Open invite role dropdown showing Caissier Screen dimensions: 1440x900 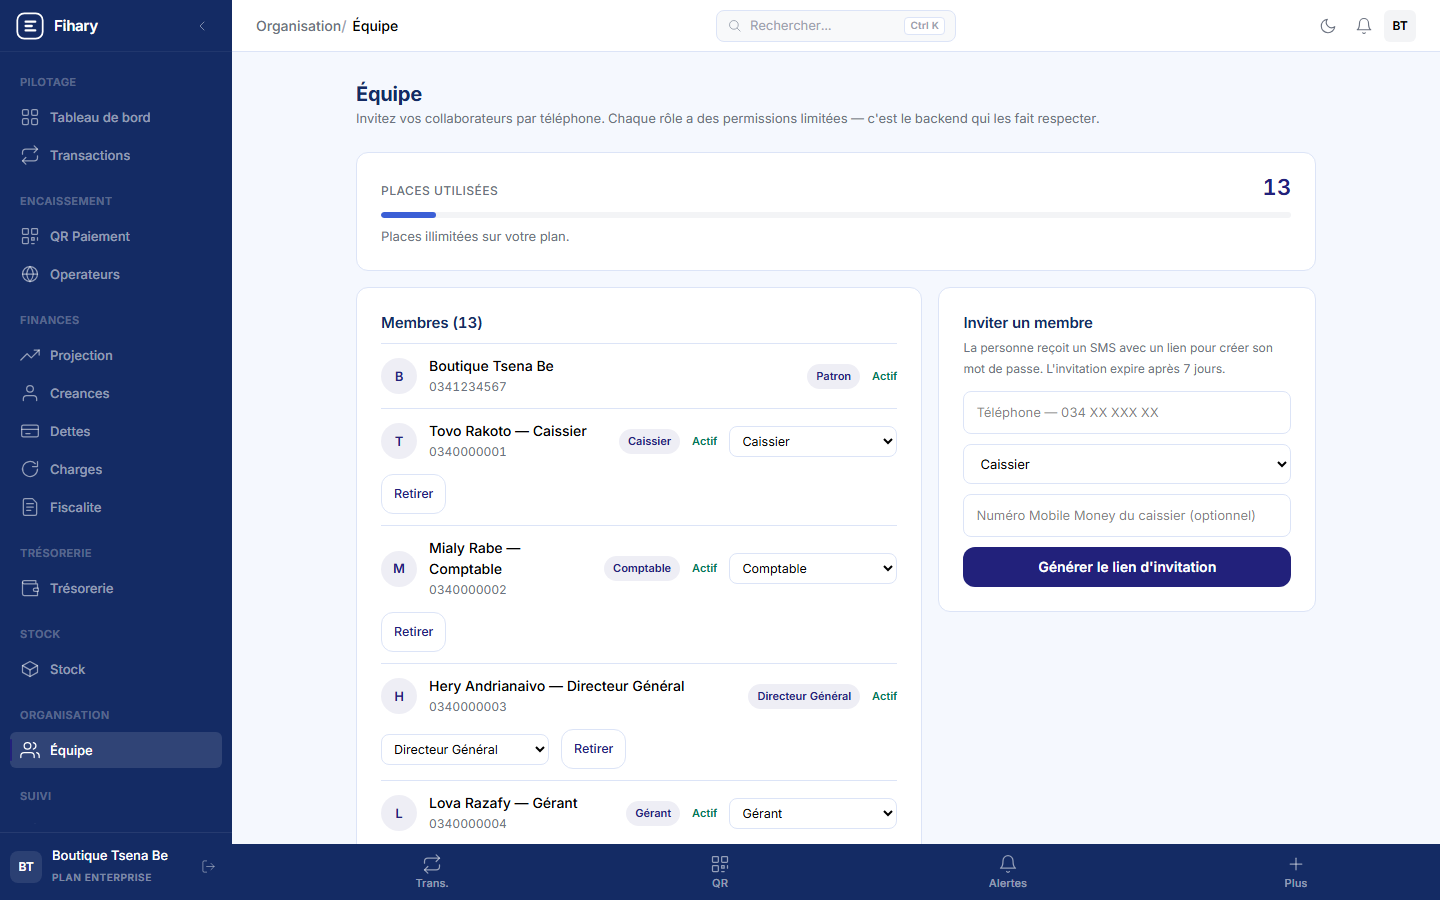point(1127,464)
